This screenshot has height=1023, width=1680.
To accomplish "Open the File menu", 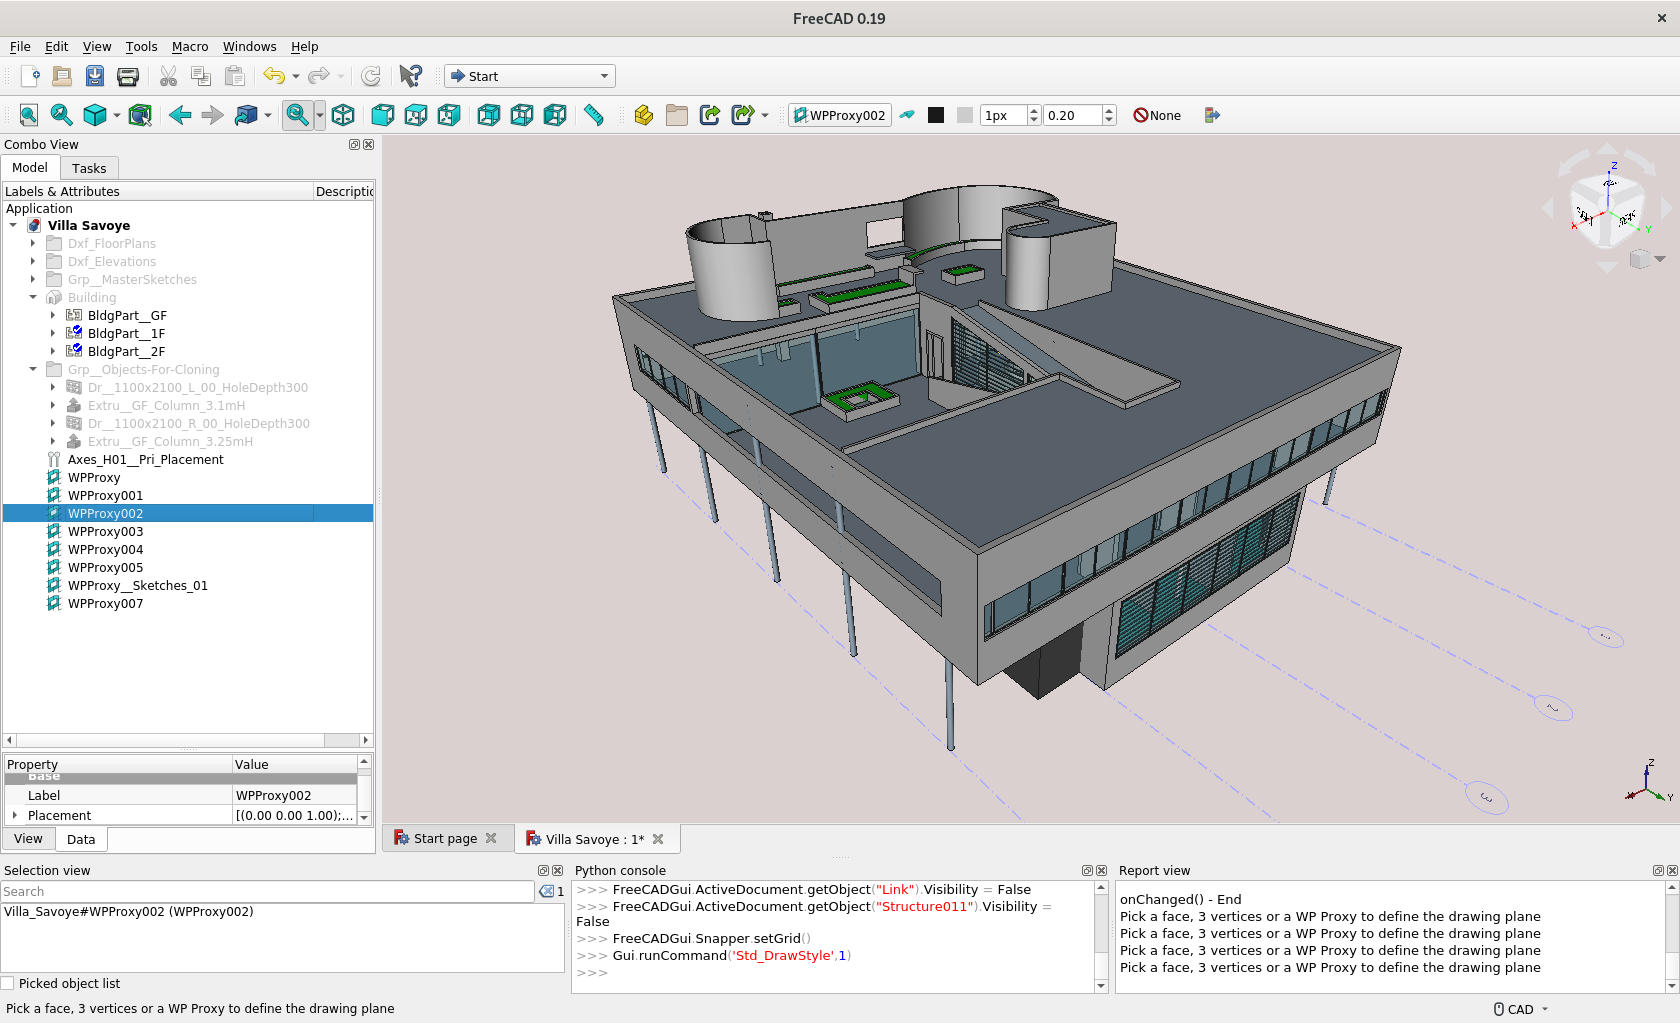I will [20, 46].
